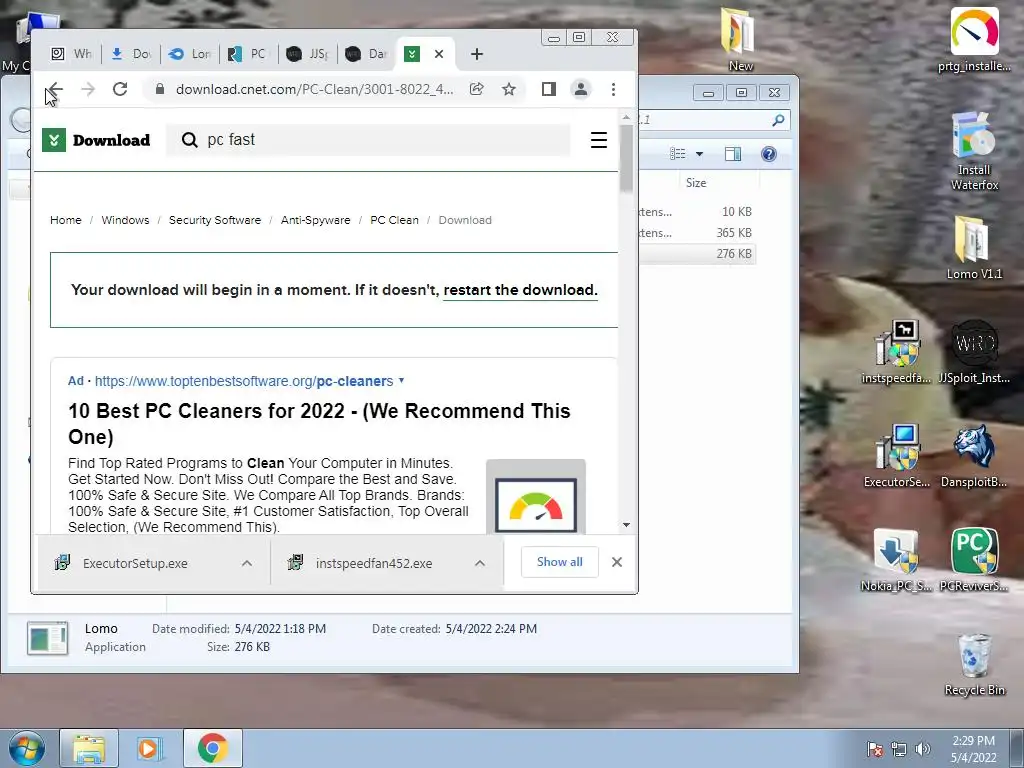Share this page with the share icon
The image size is (1024, 768).
tap(477, 89)
